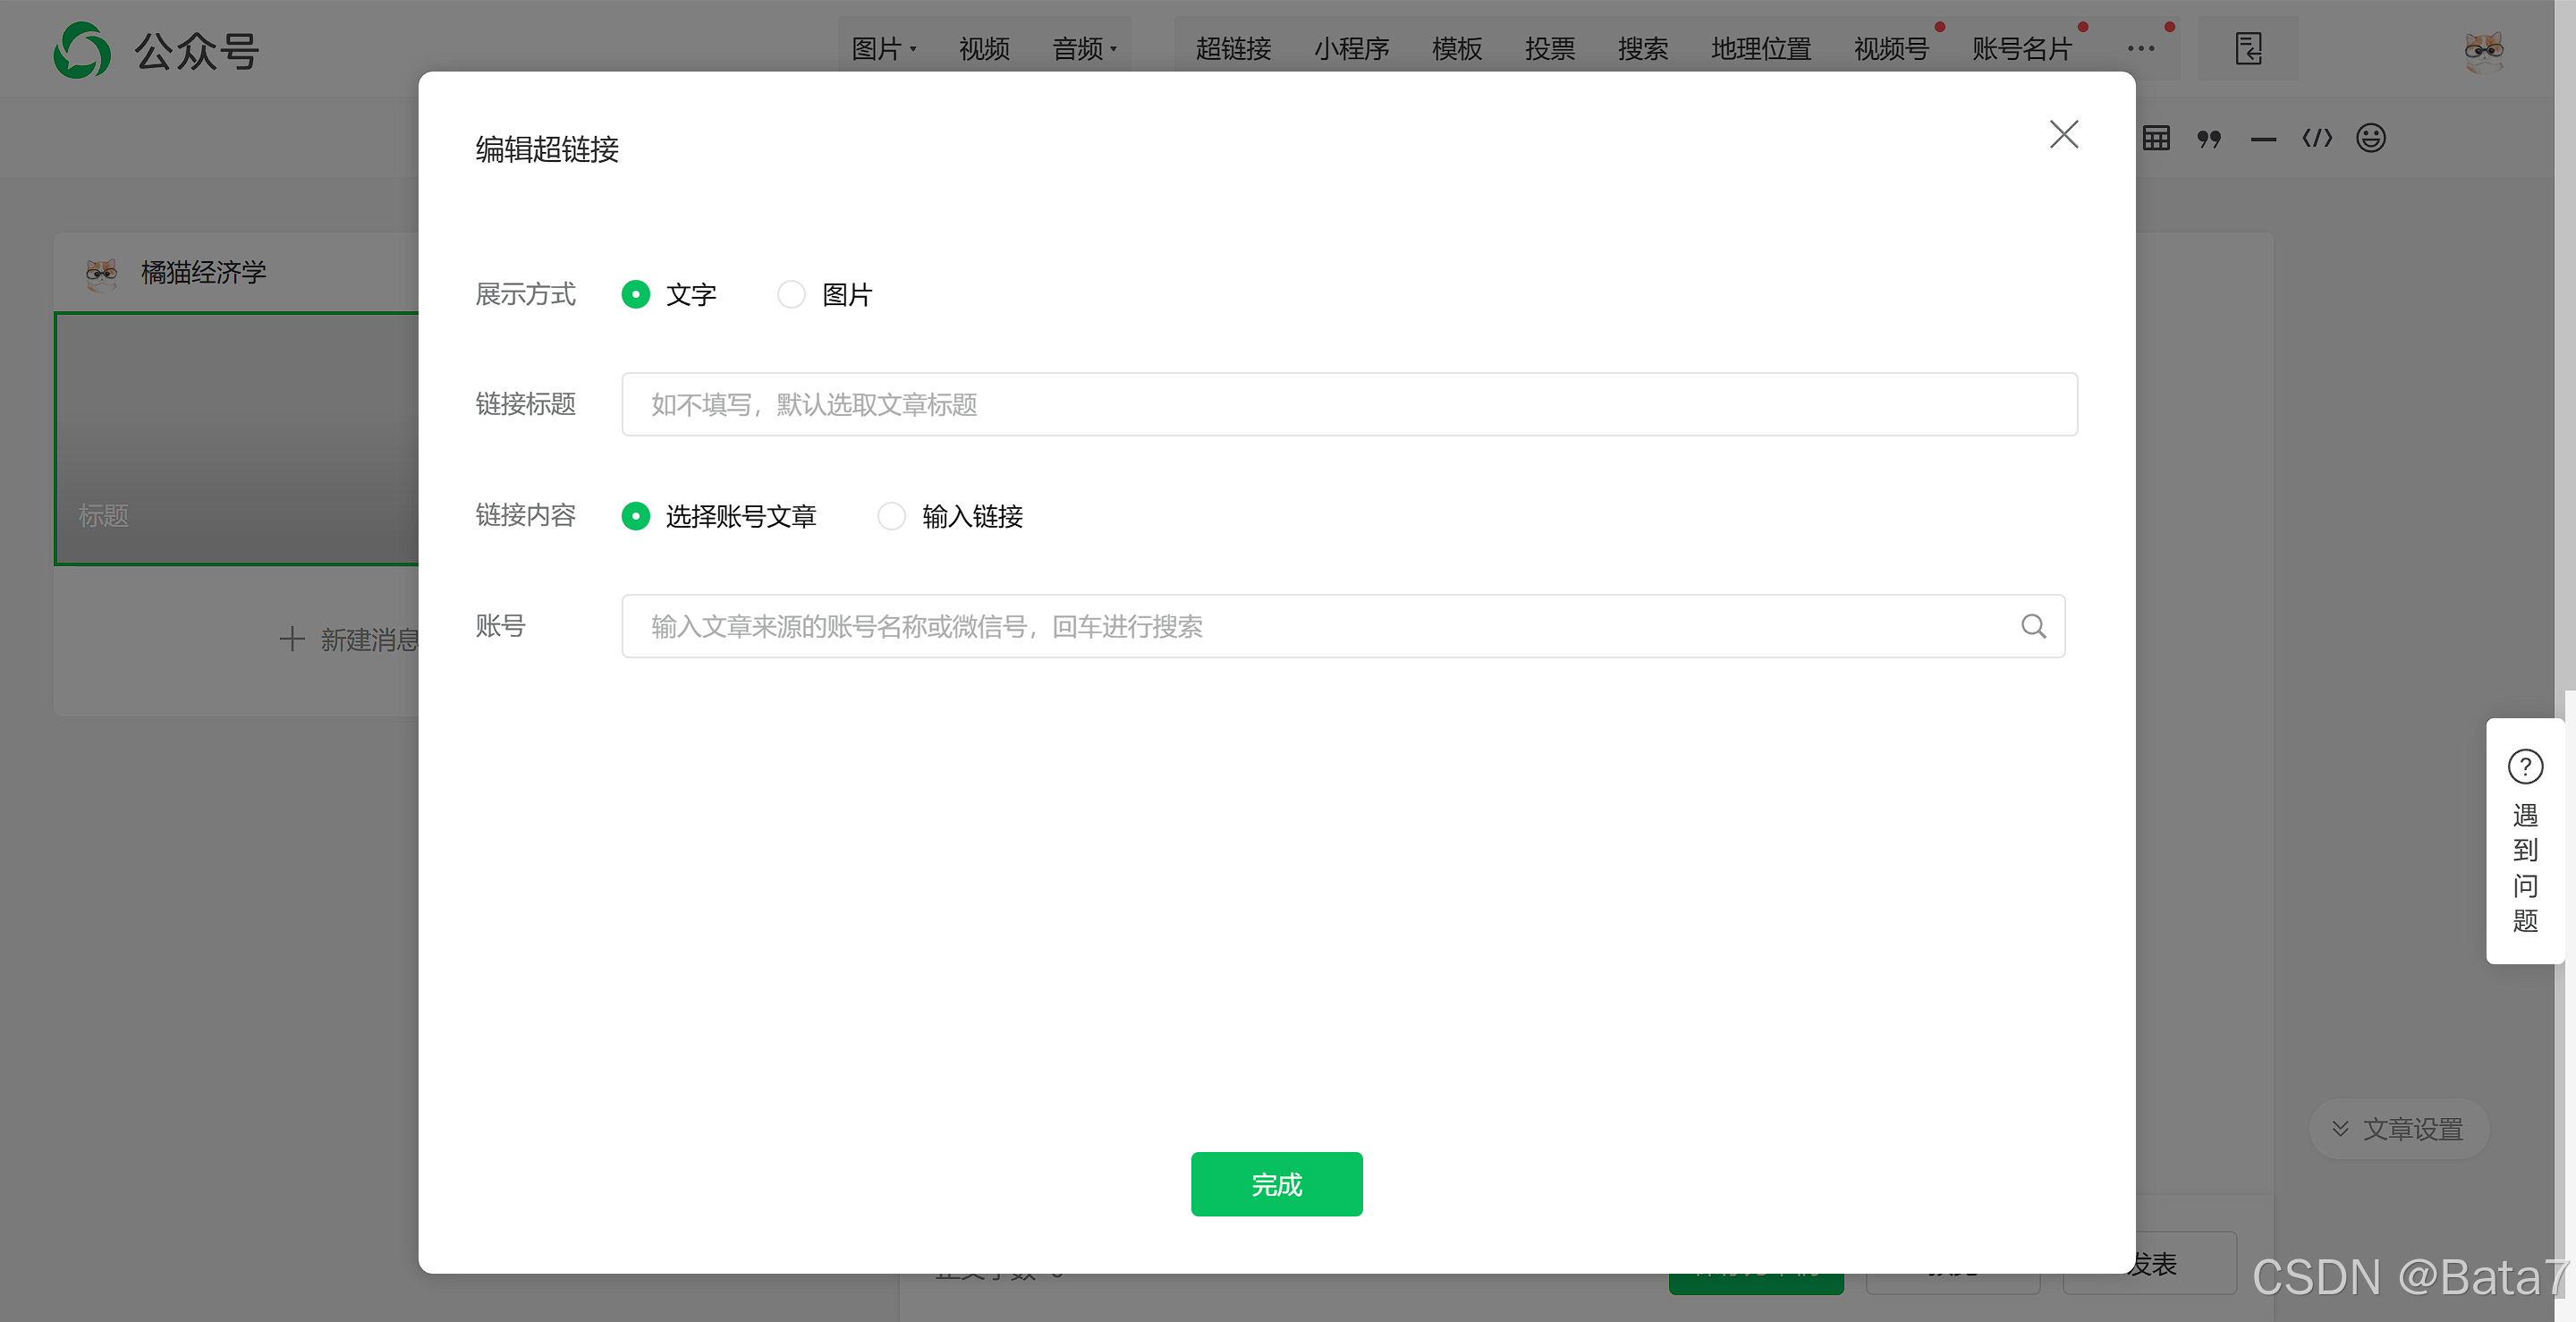Click the green 完成 button
The width and height of the screenshot is (2576, 1322).
click(x=1276, y=1184)
